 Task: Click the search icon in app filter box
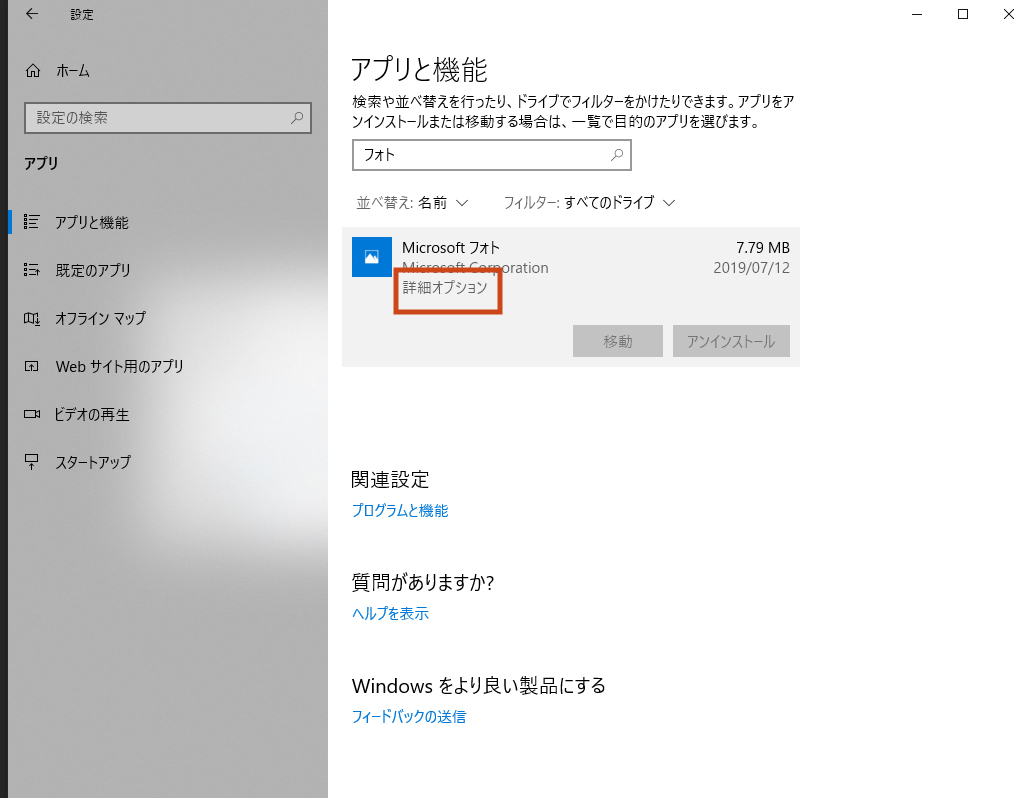click(617, 155)
